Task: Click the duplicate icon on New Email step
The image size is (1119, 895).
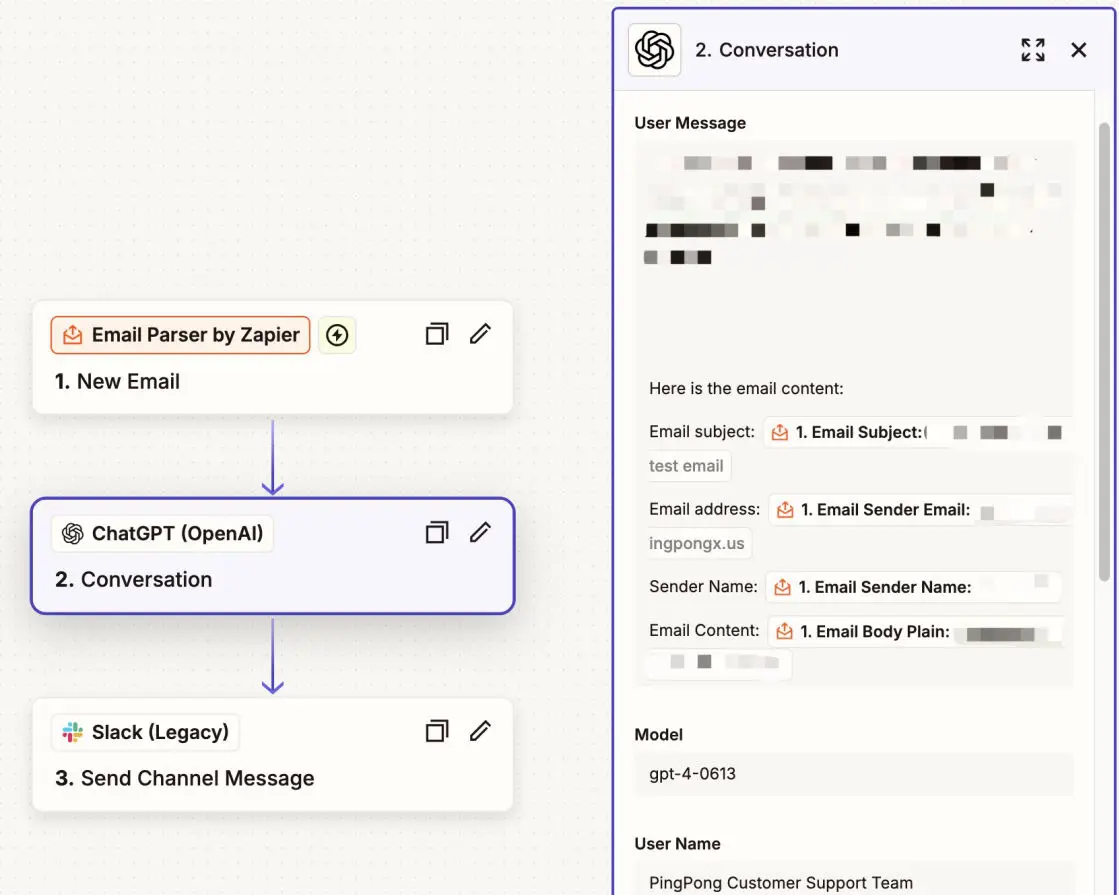Action: [x=436, y=334]
